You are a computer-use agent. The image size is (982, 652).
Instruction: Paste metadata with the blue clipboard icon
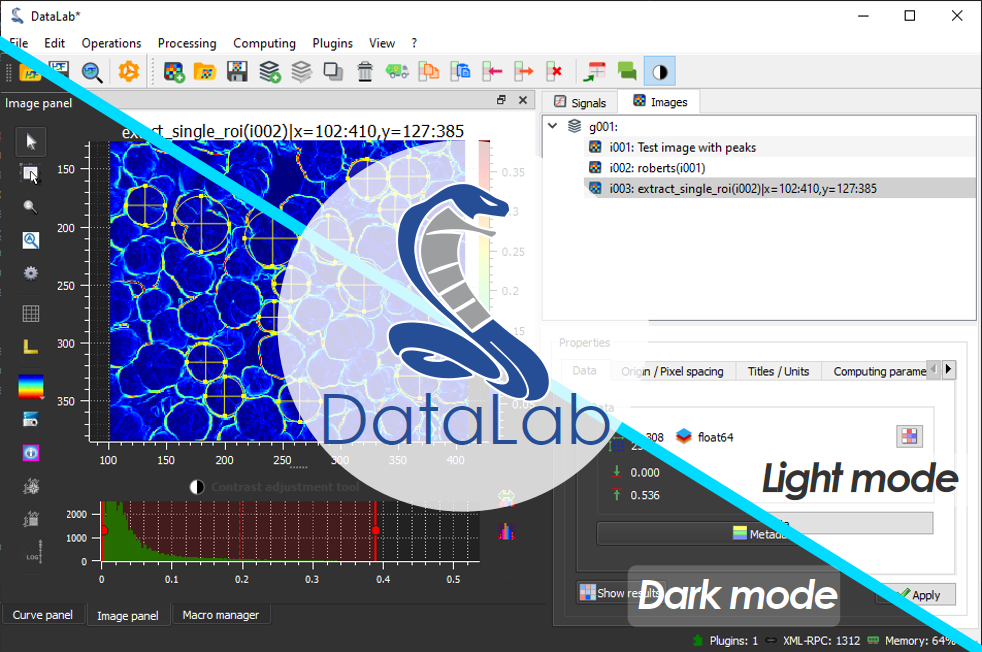tap(461, 71)
